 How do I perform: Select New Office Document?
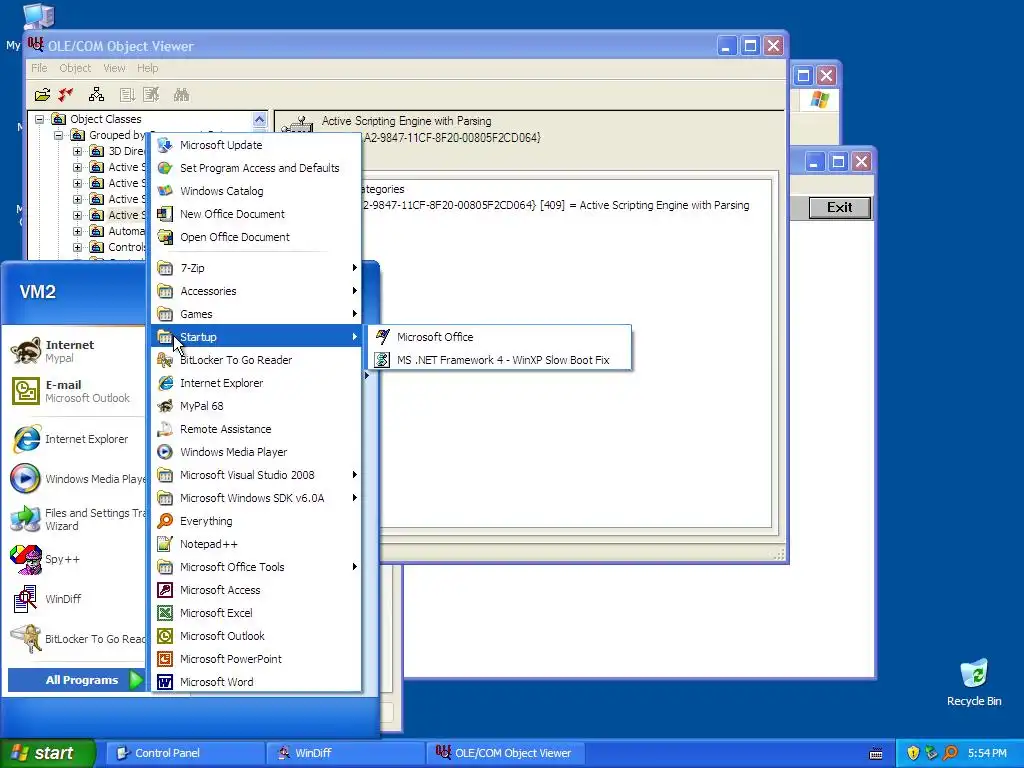point(256,214)
